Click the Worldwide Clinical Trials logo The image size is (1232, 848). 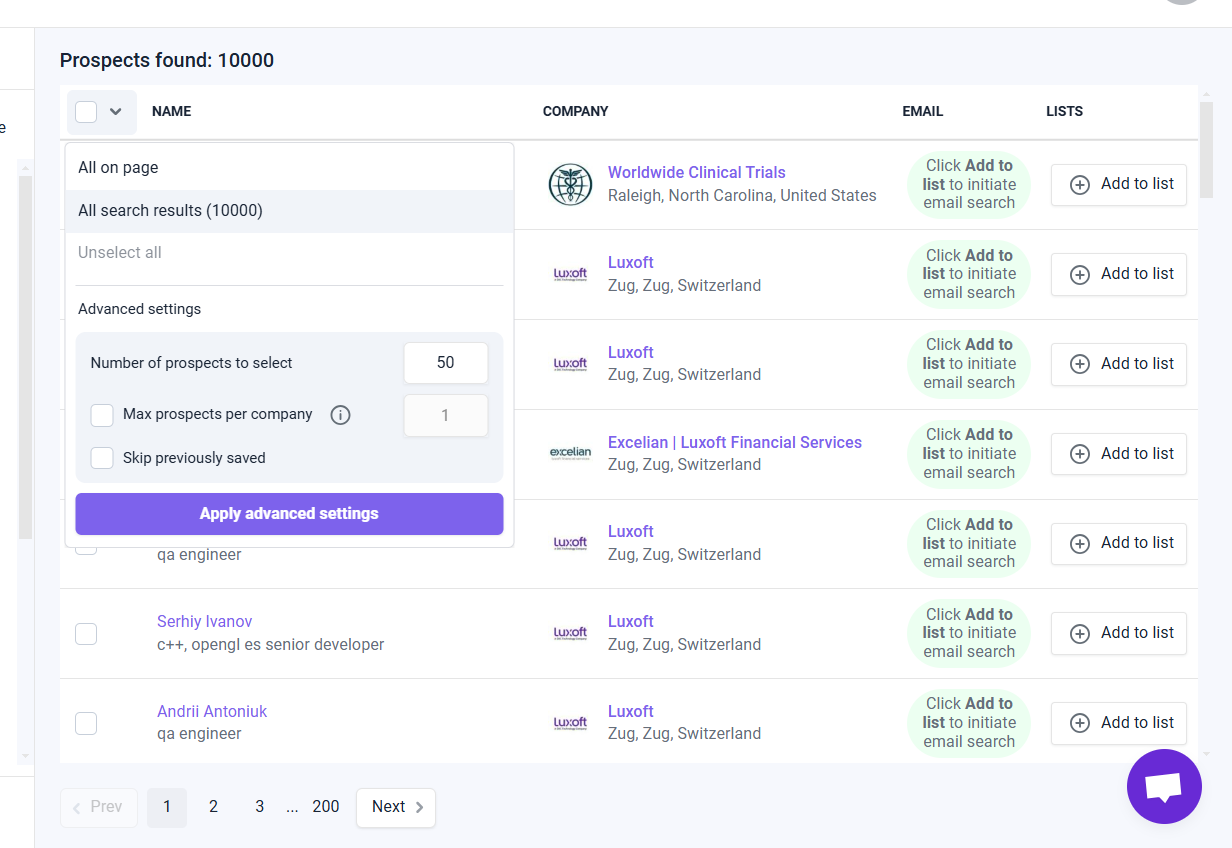pos(570,185)
